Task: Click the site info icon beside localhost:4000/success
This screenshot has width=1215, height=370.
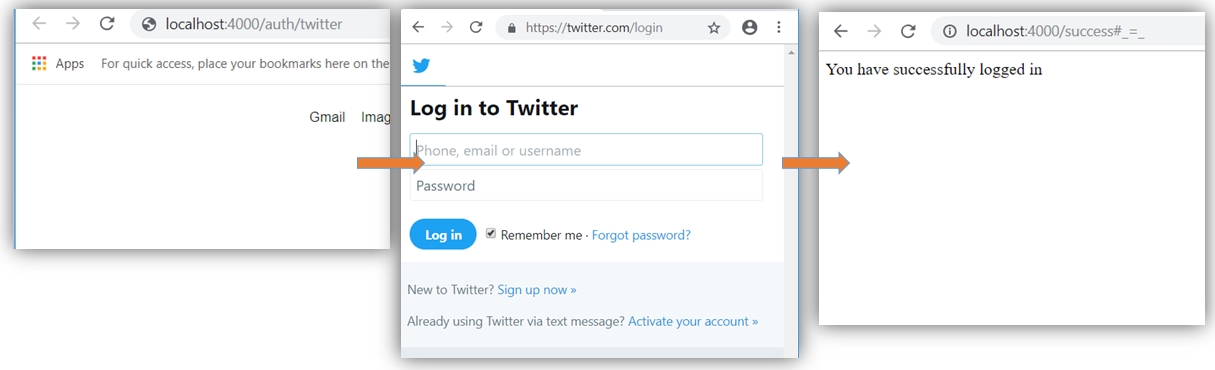Action: (x=950, y=31)
